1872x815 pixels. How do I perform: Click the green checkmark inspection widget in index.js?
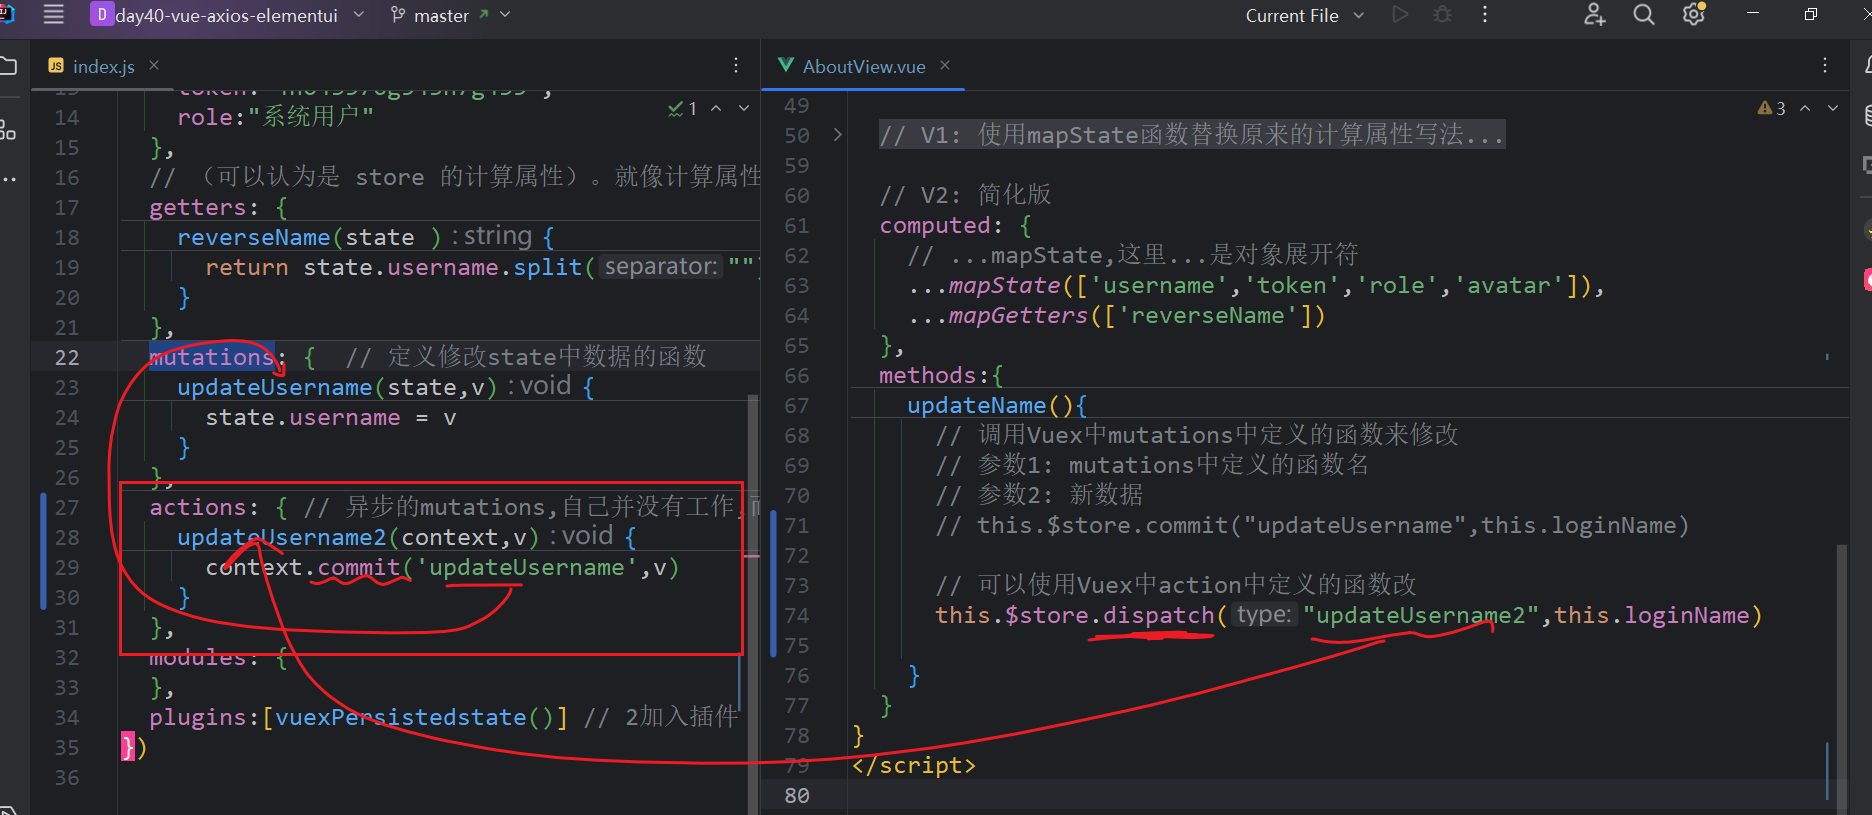(683, 108)
